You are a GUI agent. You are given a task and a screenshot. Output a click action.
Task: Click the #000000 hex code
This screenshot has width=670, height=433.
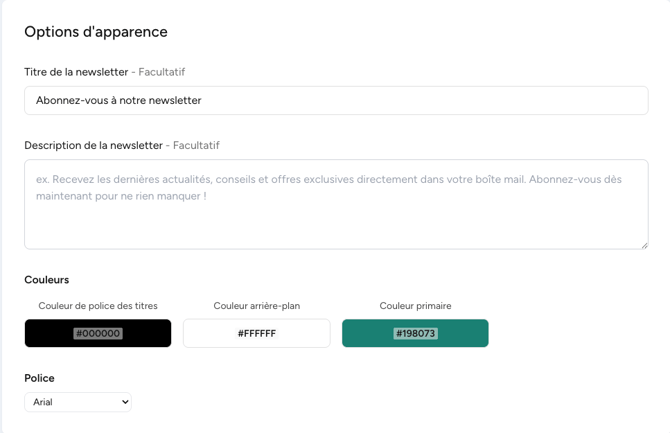[x=98, y=333]
